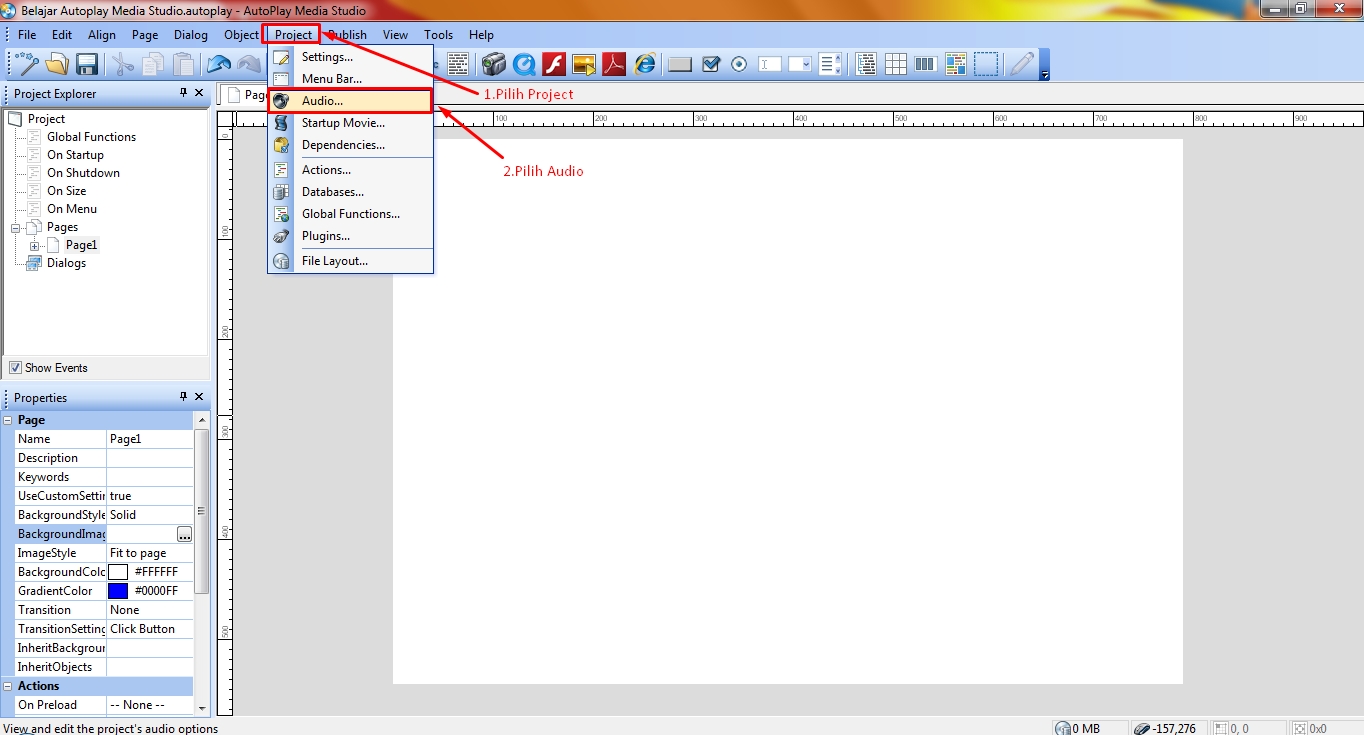Click the empty Description field in Properties

(x=150, y=458)
